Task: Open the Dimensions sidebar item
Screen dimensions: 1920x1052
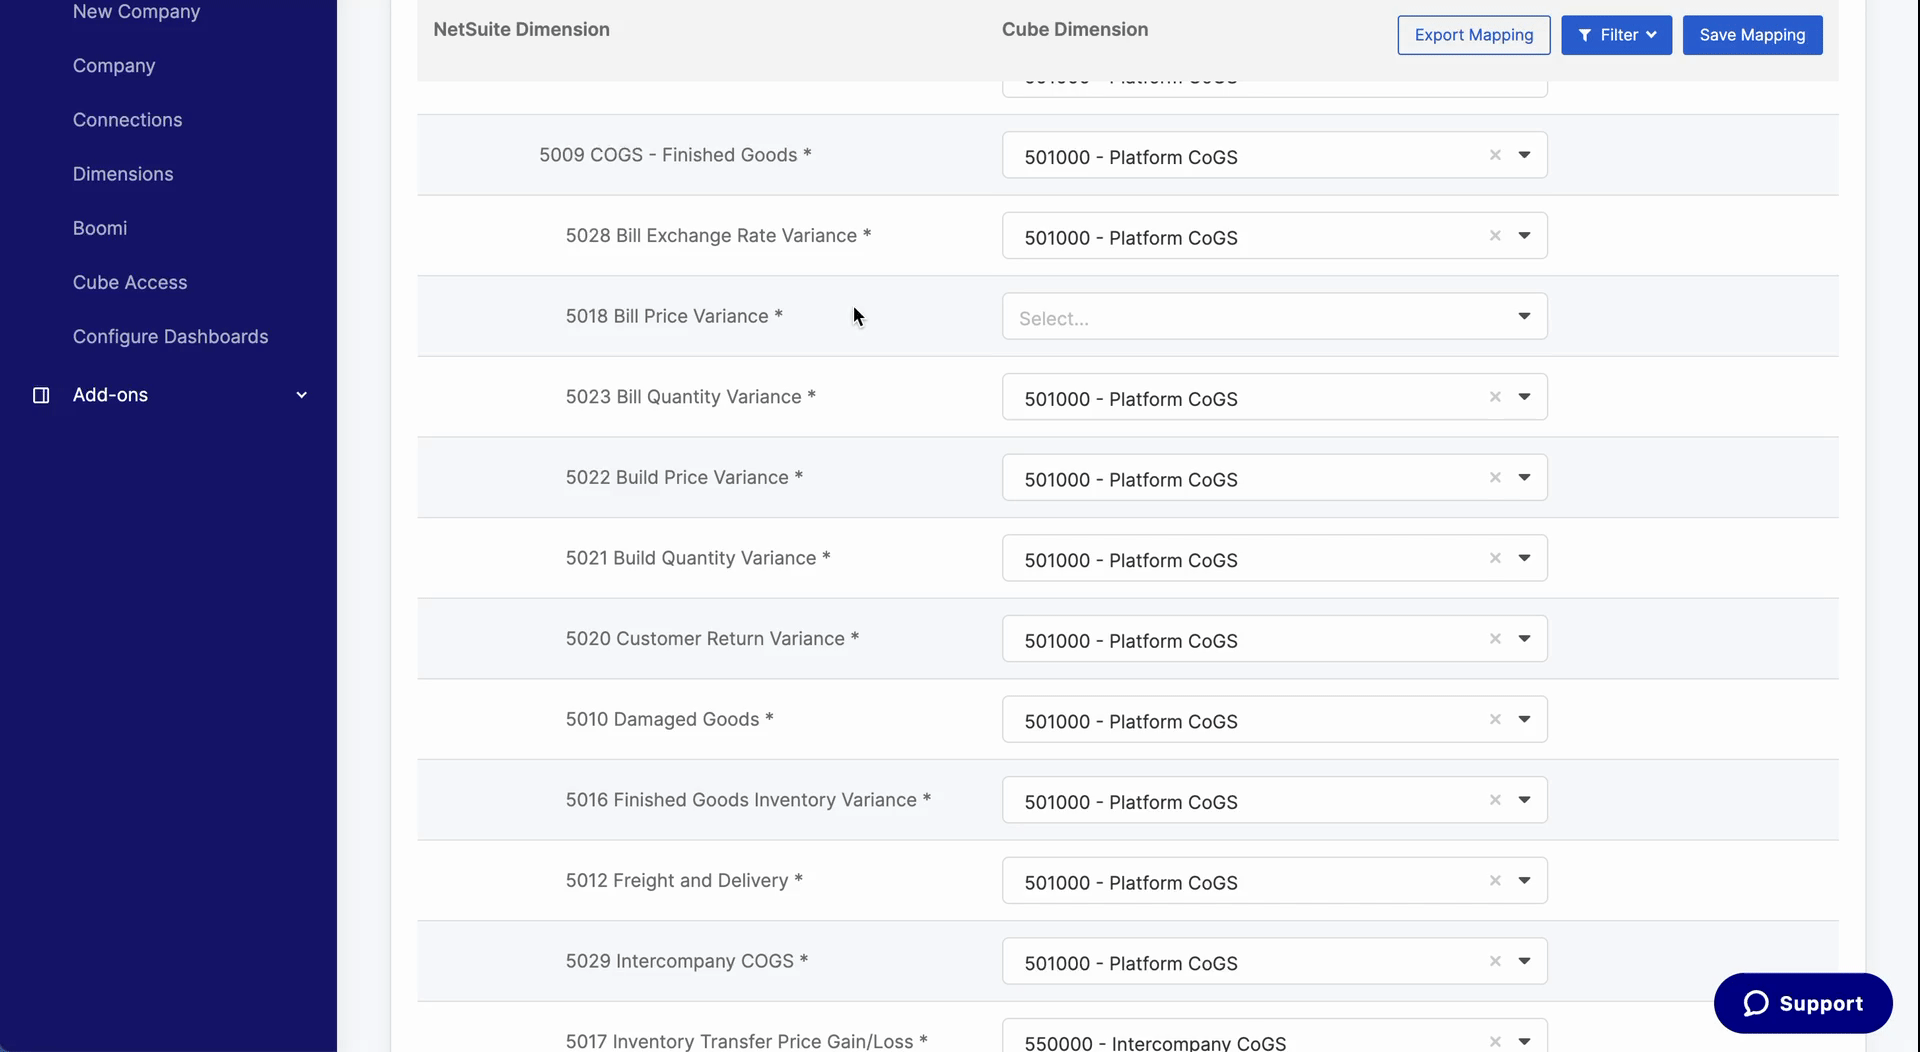Action: [x=123, y=174]
